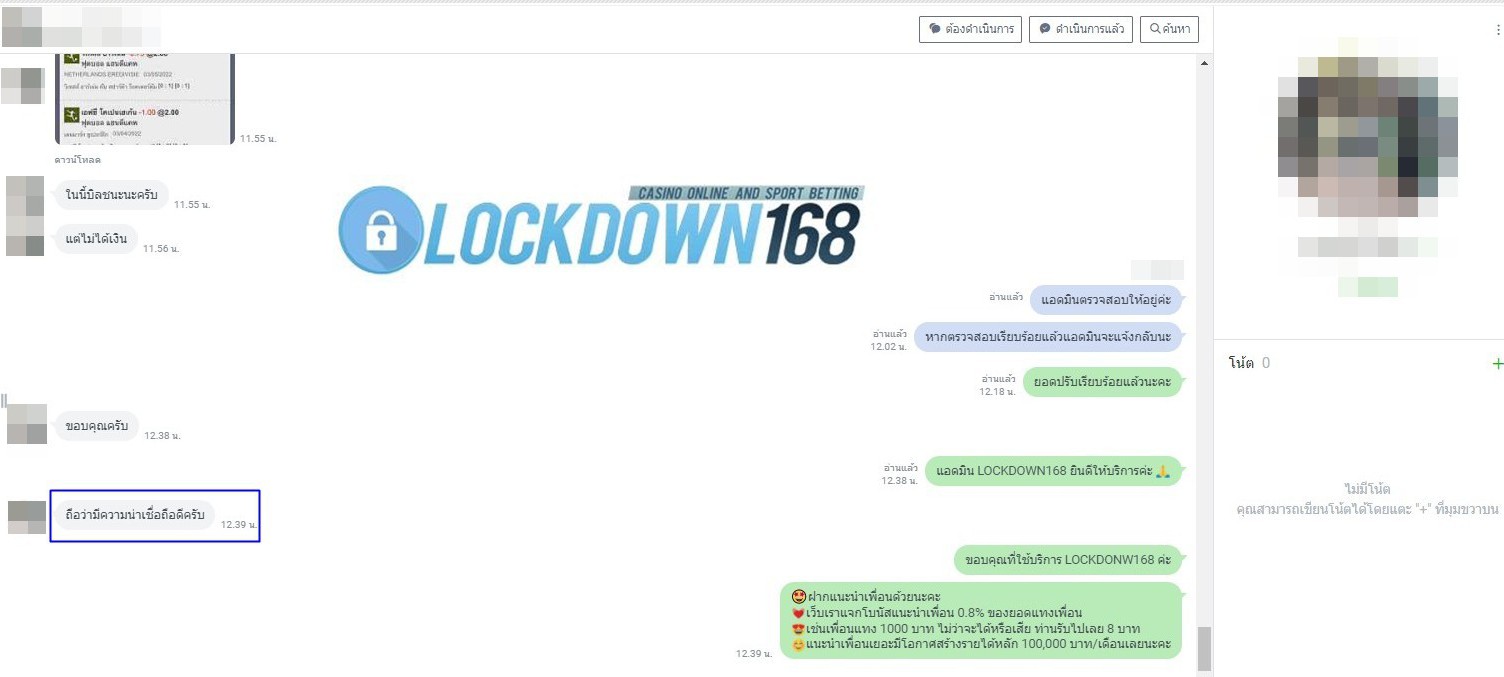Click the three-dot menu above the profile picture

[x=1497, y=31]
